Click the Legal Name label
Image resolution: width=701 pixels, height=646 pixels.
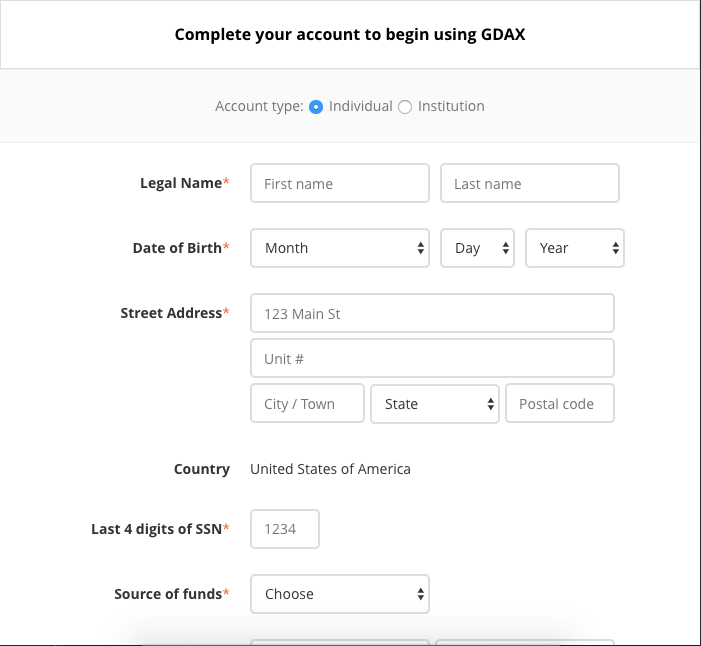tap(180, 183)
